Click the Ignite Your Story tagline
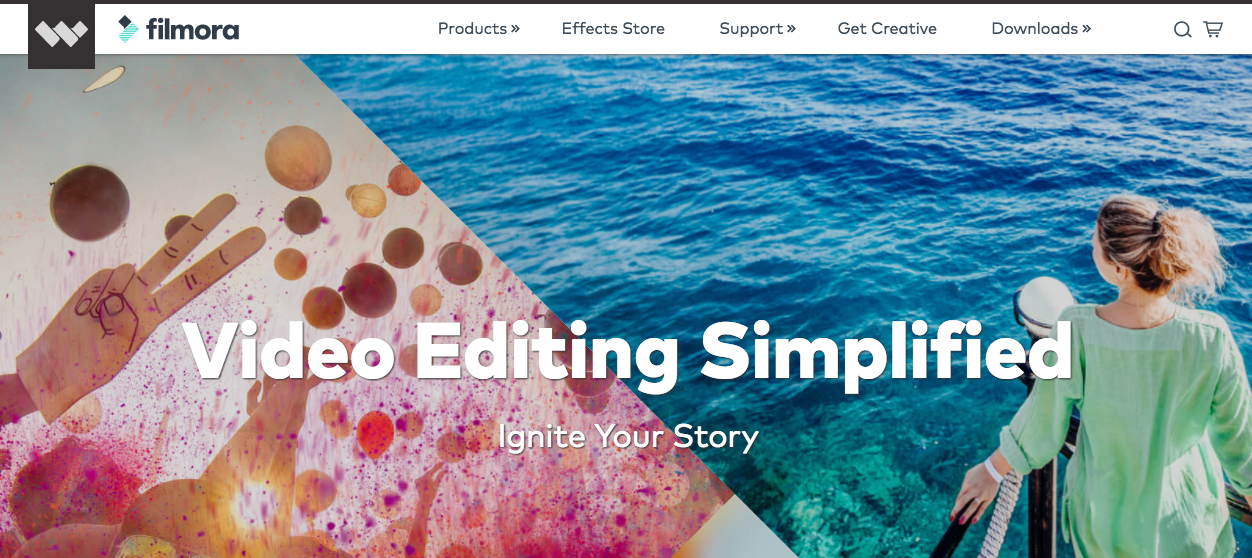The height and width of the screenshot is (558, 1252). [628, 437]
